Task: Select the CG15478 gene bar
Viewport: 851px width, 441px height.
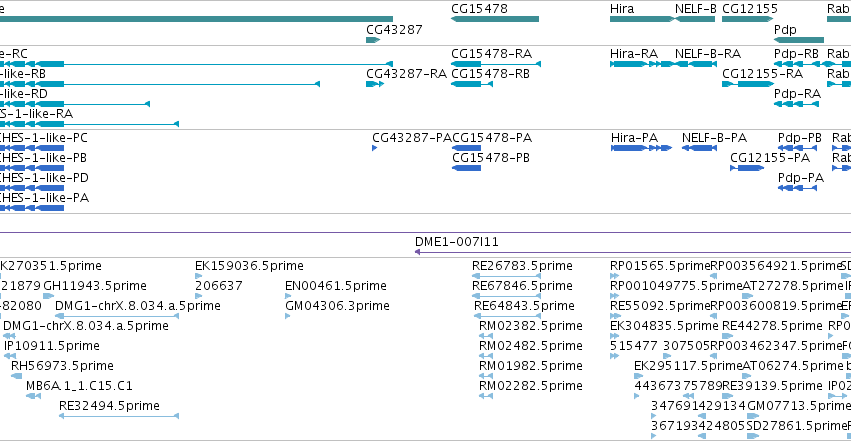Action: tap(495, 19)
